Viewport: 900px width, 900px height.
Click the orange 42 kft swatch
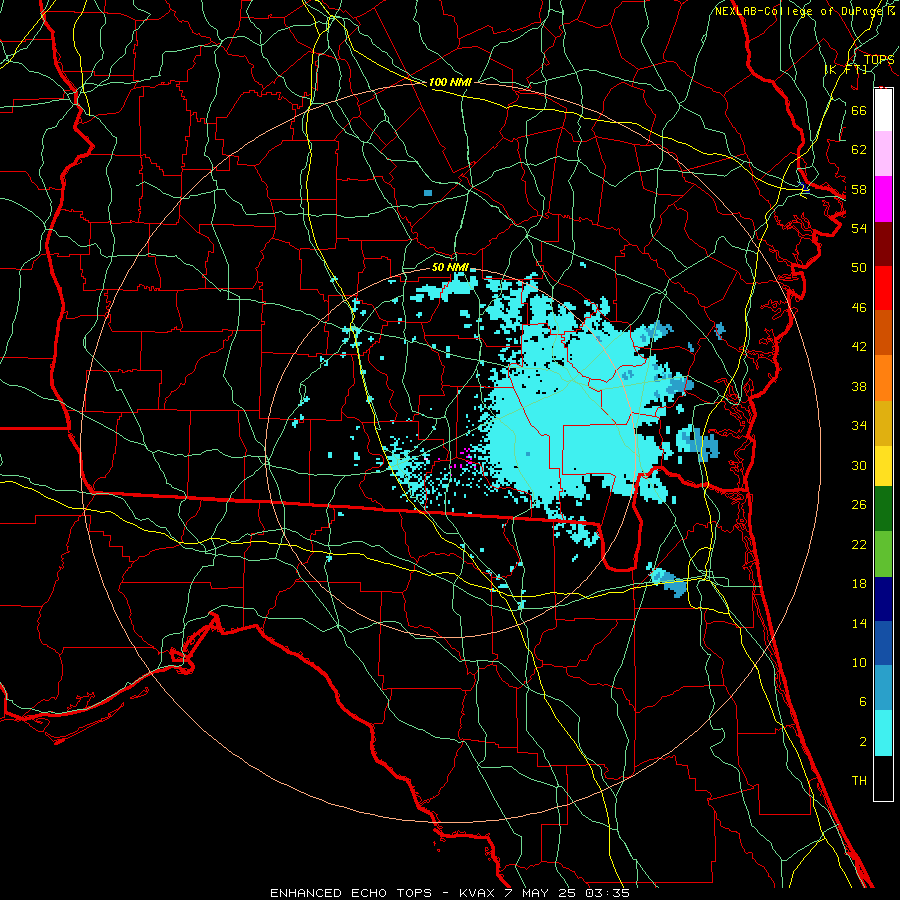point(883,377)
